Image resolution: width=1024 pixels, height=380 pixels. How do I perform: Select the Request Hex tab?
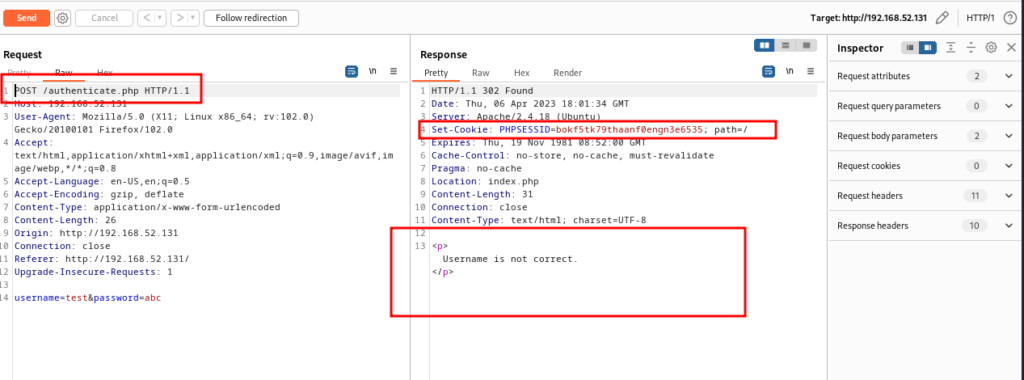pyautogui.click(x=104, y=72)
